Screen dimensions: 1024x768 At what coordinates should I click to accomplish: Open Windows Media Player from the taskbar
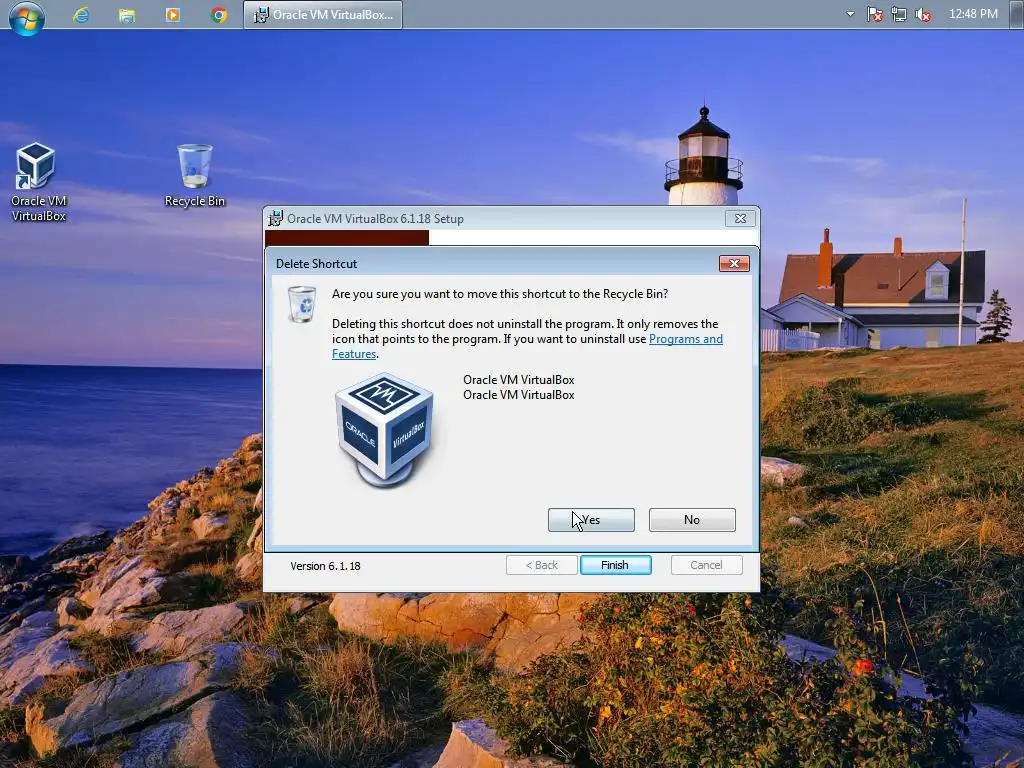coord(172,14)
